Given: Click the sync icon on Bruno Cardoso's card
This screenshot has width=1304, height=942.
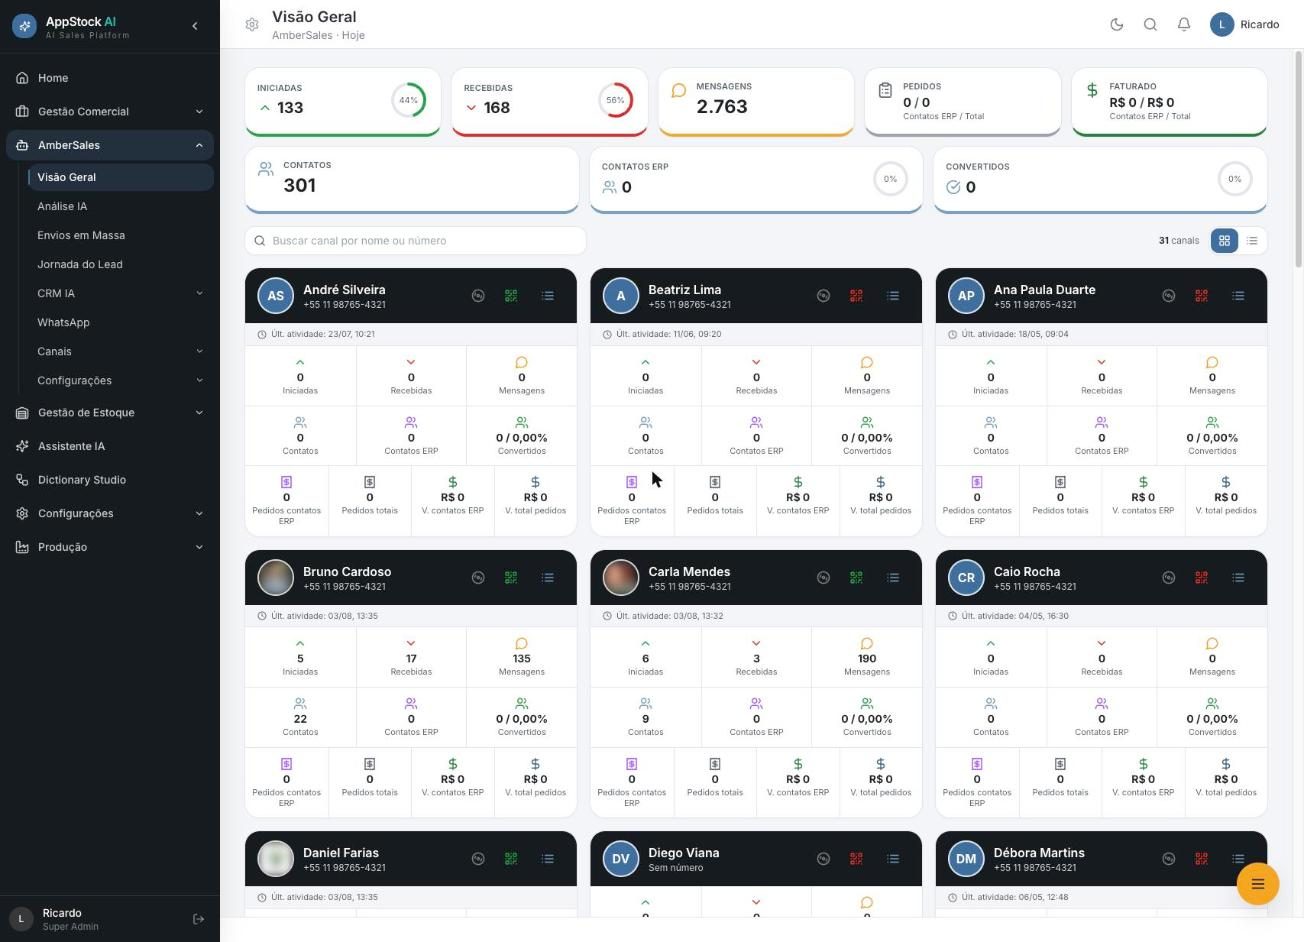Looking at the screenshot, I should click(478, 578).
